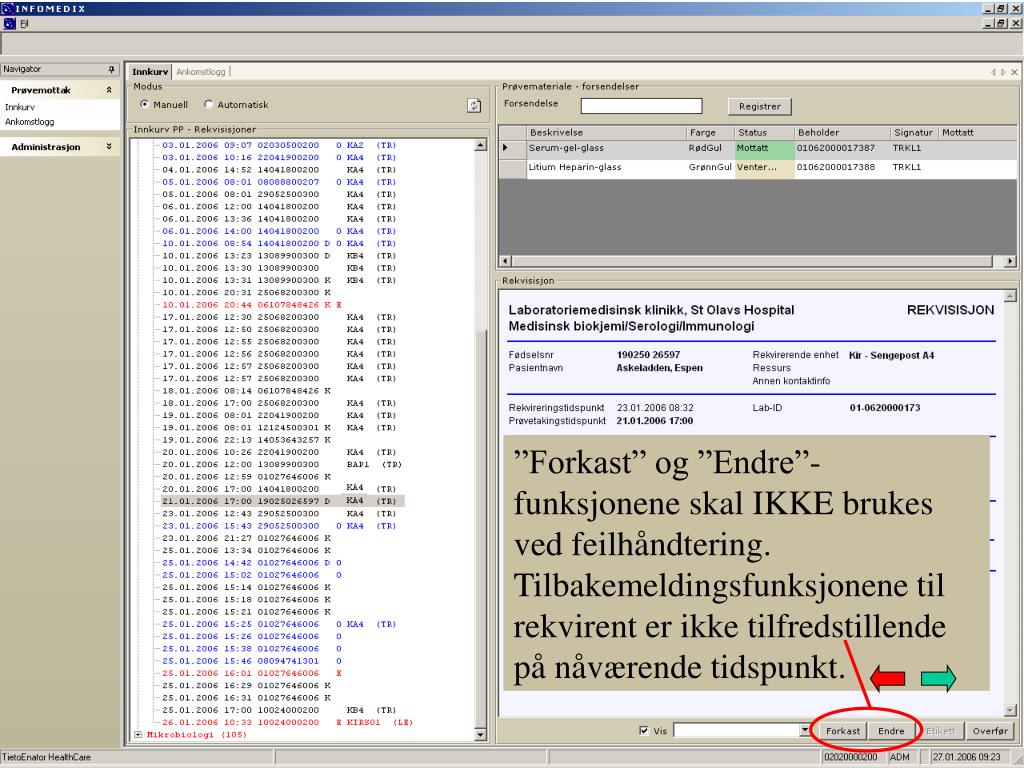Sort by the Beholder column header
This screenshot has height=768, width=1024.
tap(842, 133)
